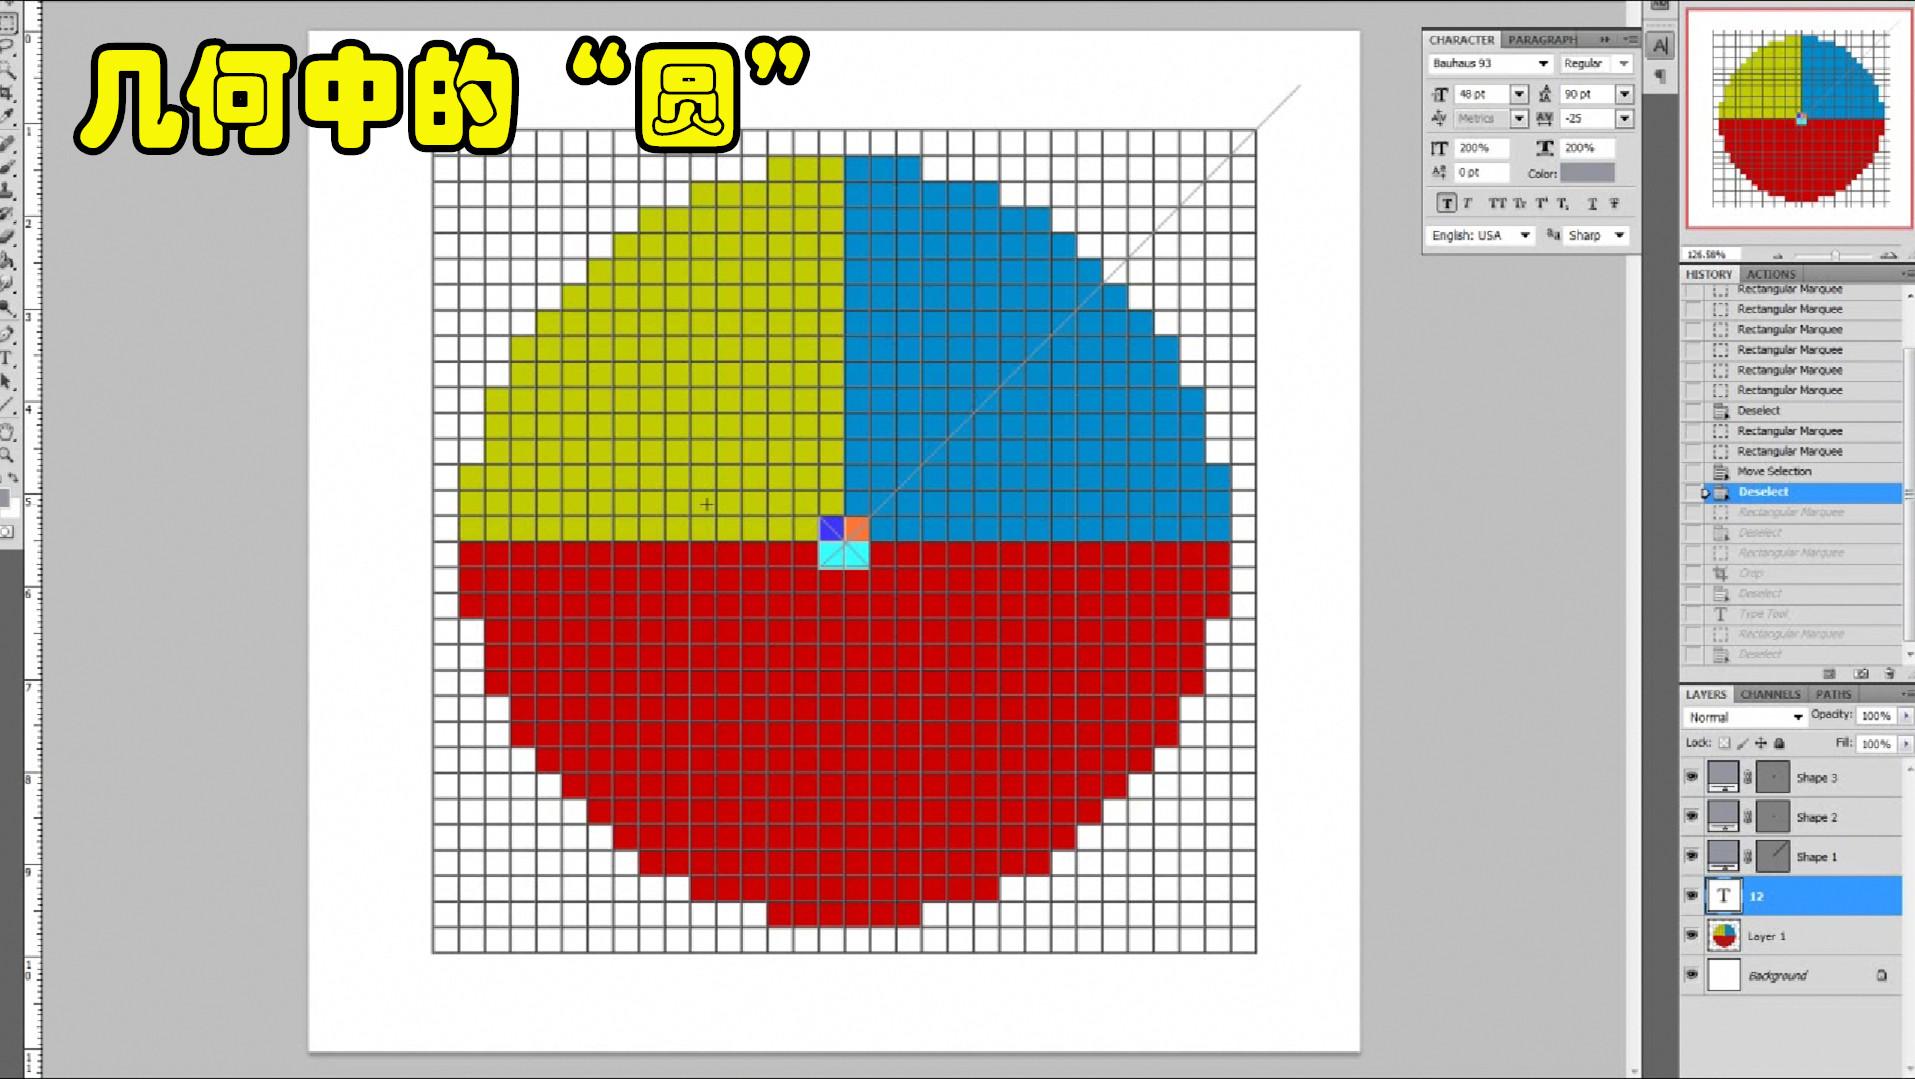Select the Pen tool

pyautogui.click(x=8, y=334)
